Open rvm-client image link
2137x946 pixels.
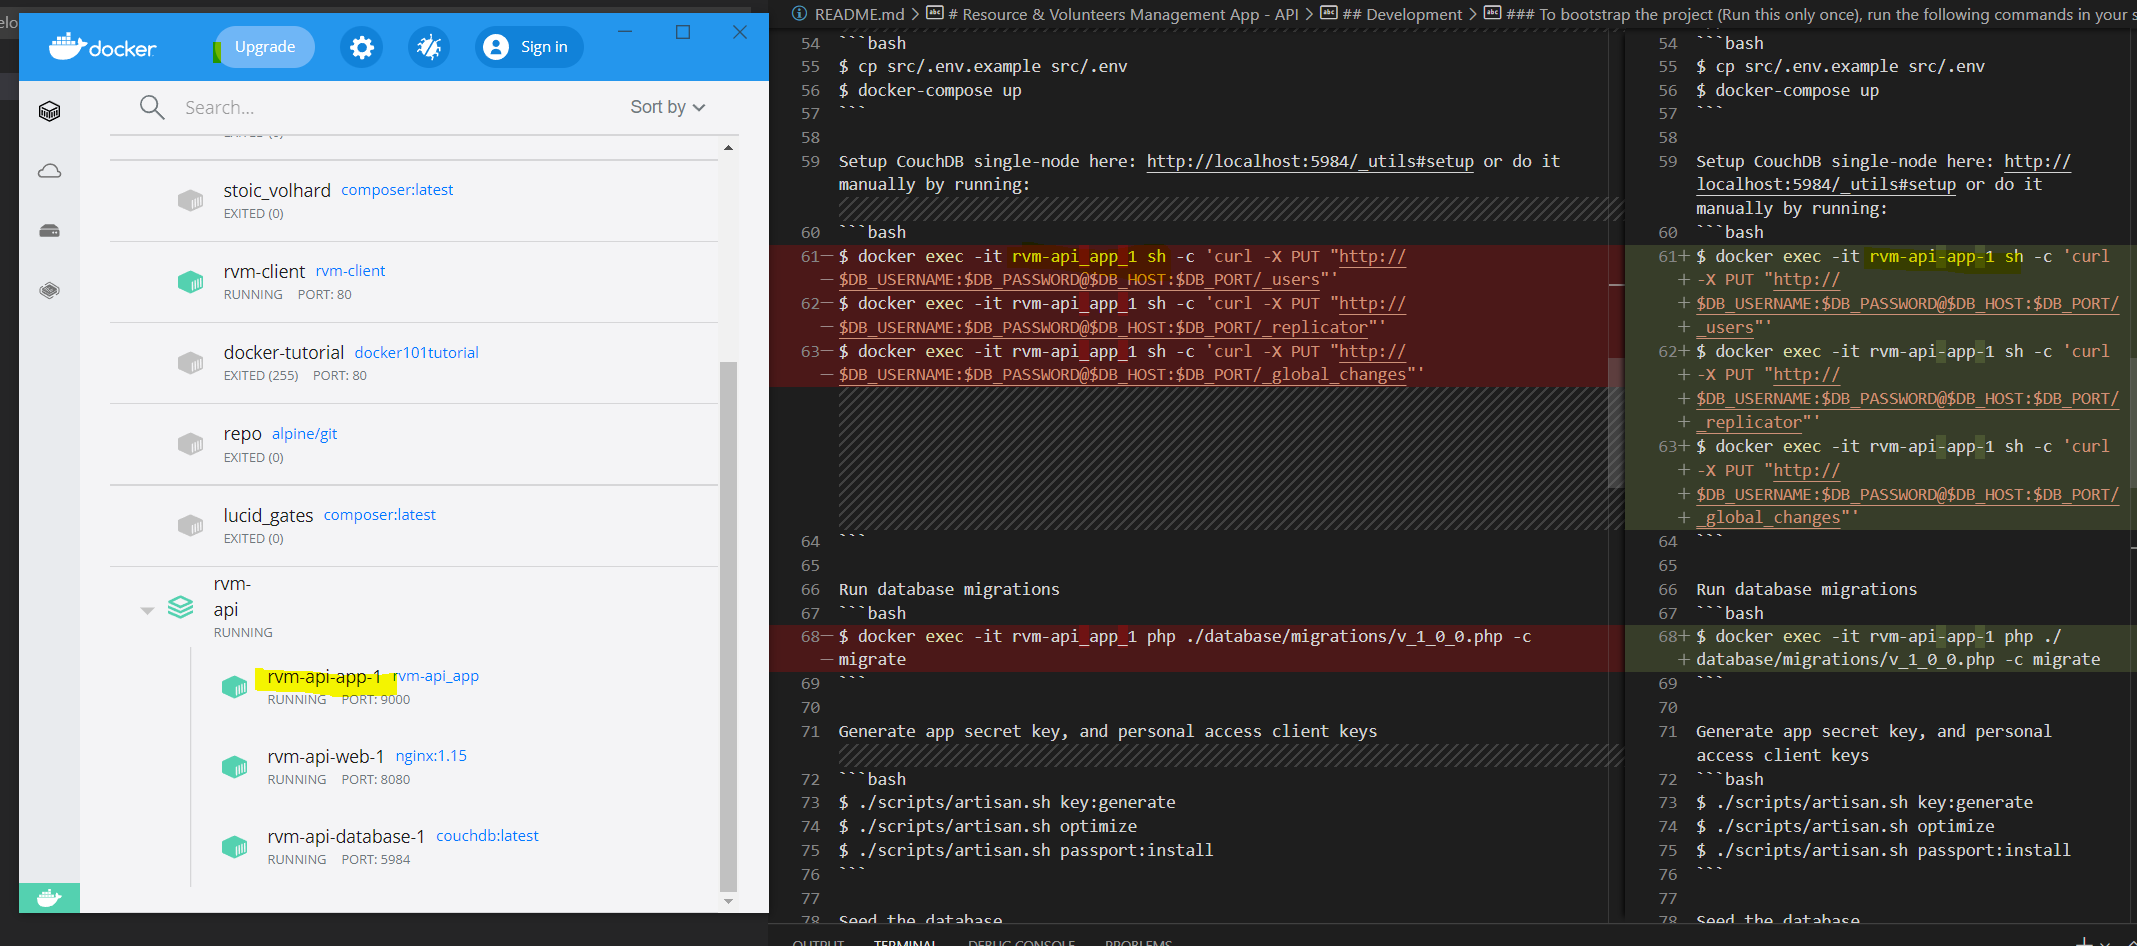tap(350, 271)
